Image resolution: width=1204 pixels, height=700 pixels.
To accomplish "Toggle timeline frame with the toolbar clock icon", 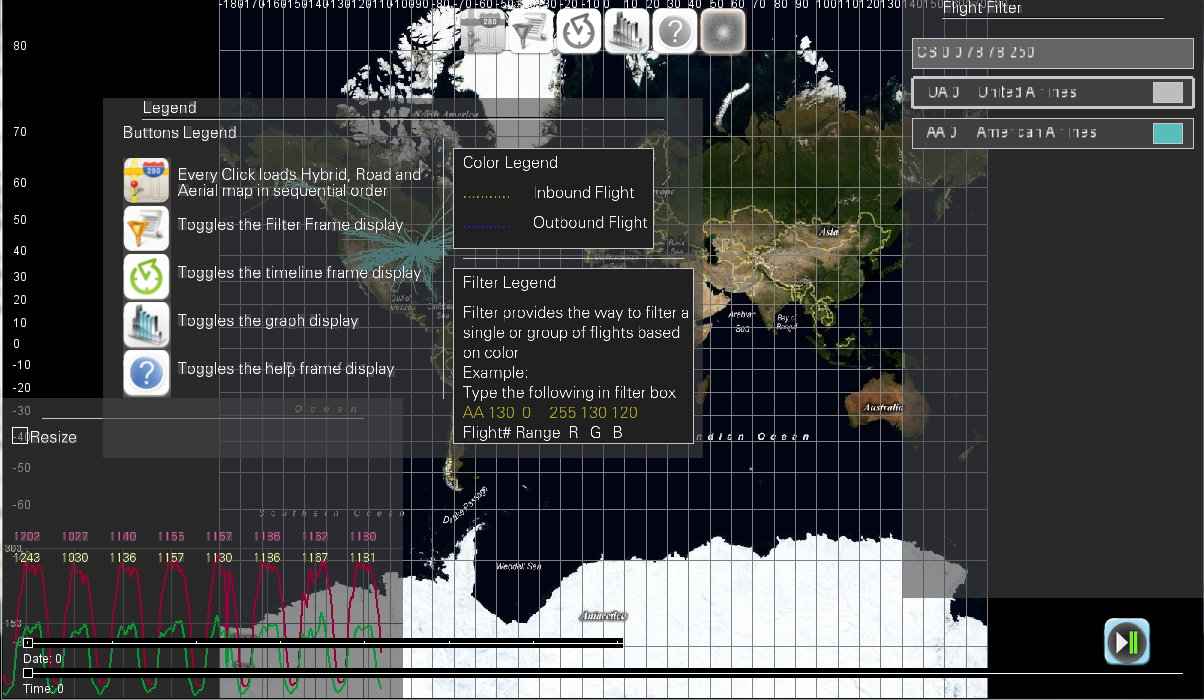I will (579, 31).
